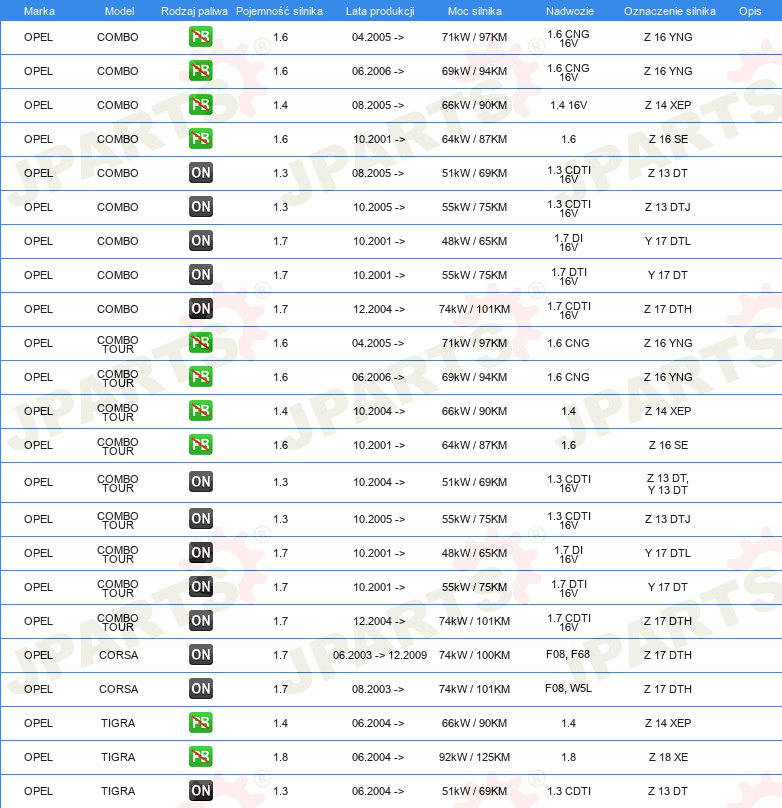This screenshot has width=782, height=808.
Task: Click petrol icon in Tigra Z 18 XE row
Action: [x=200, y=757]
